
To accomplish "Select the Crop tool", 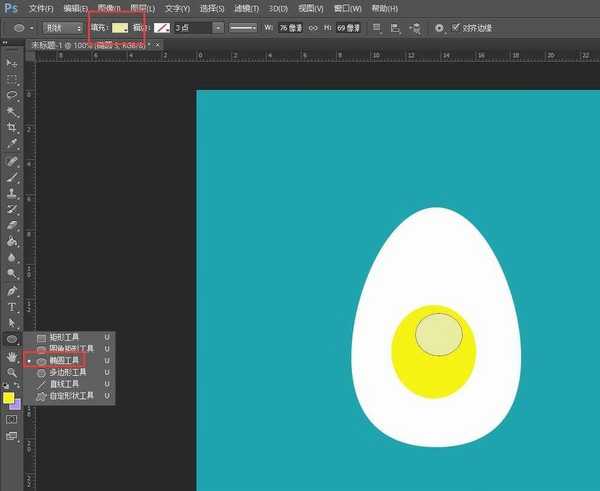I will (12, 128).
